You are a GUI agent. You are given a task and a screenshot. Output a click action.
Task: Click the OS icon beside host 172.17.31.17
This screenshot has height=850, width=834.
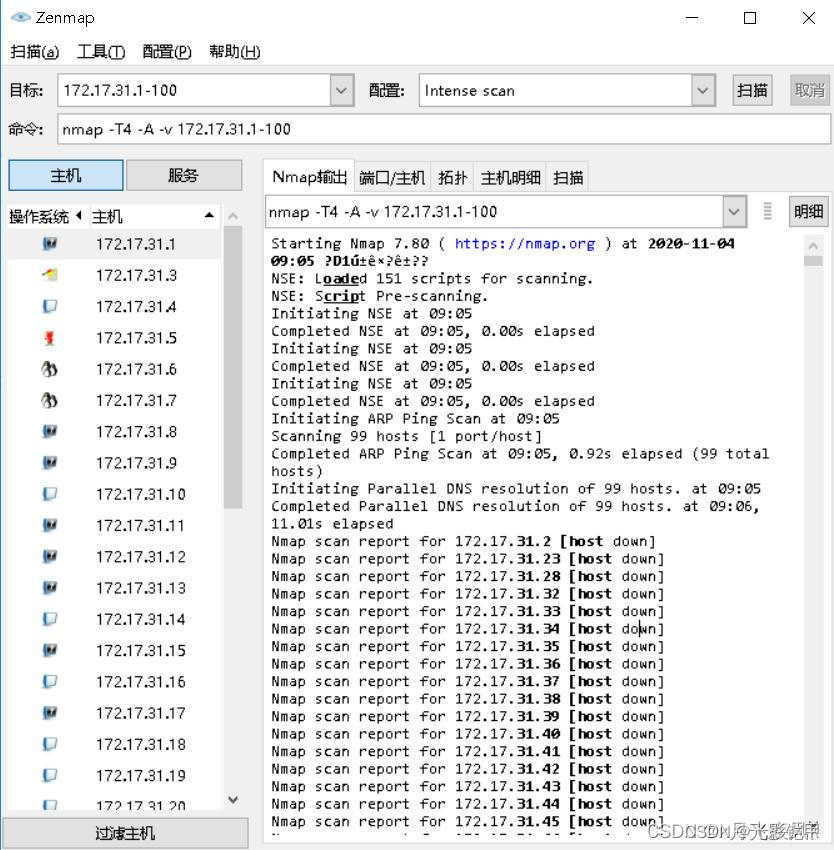coord(49,713)
